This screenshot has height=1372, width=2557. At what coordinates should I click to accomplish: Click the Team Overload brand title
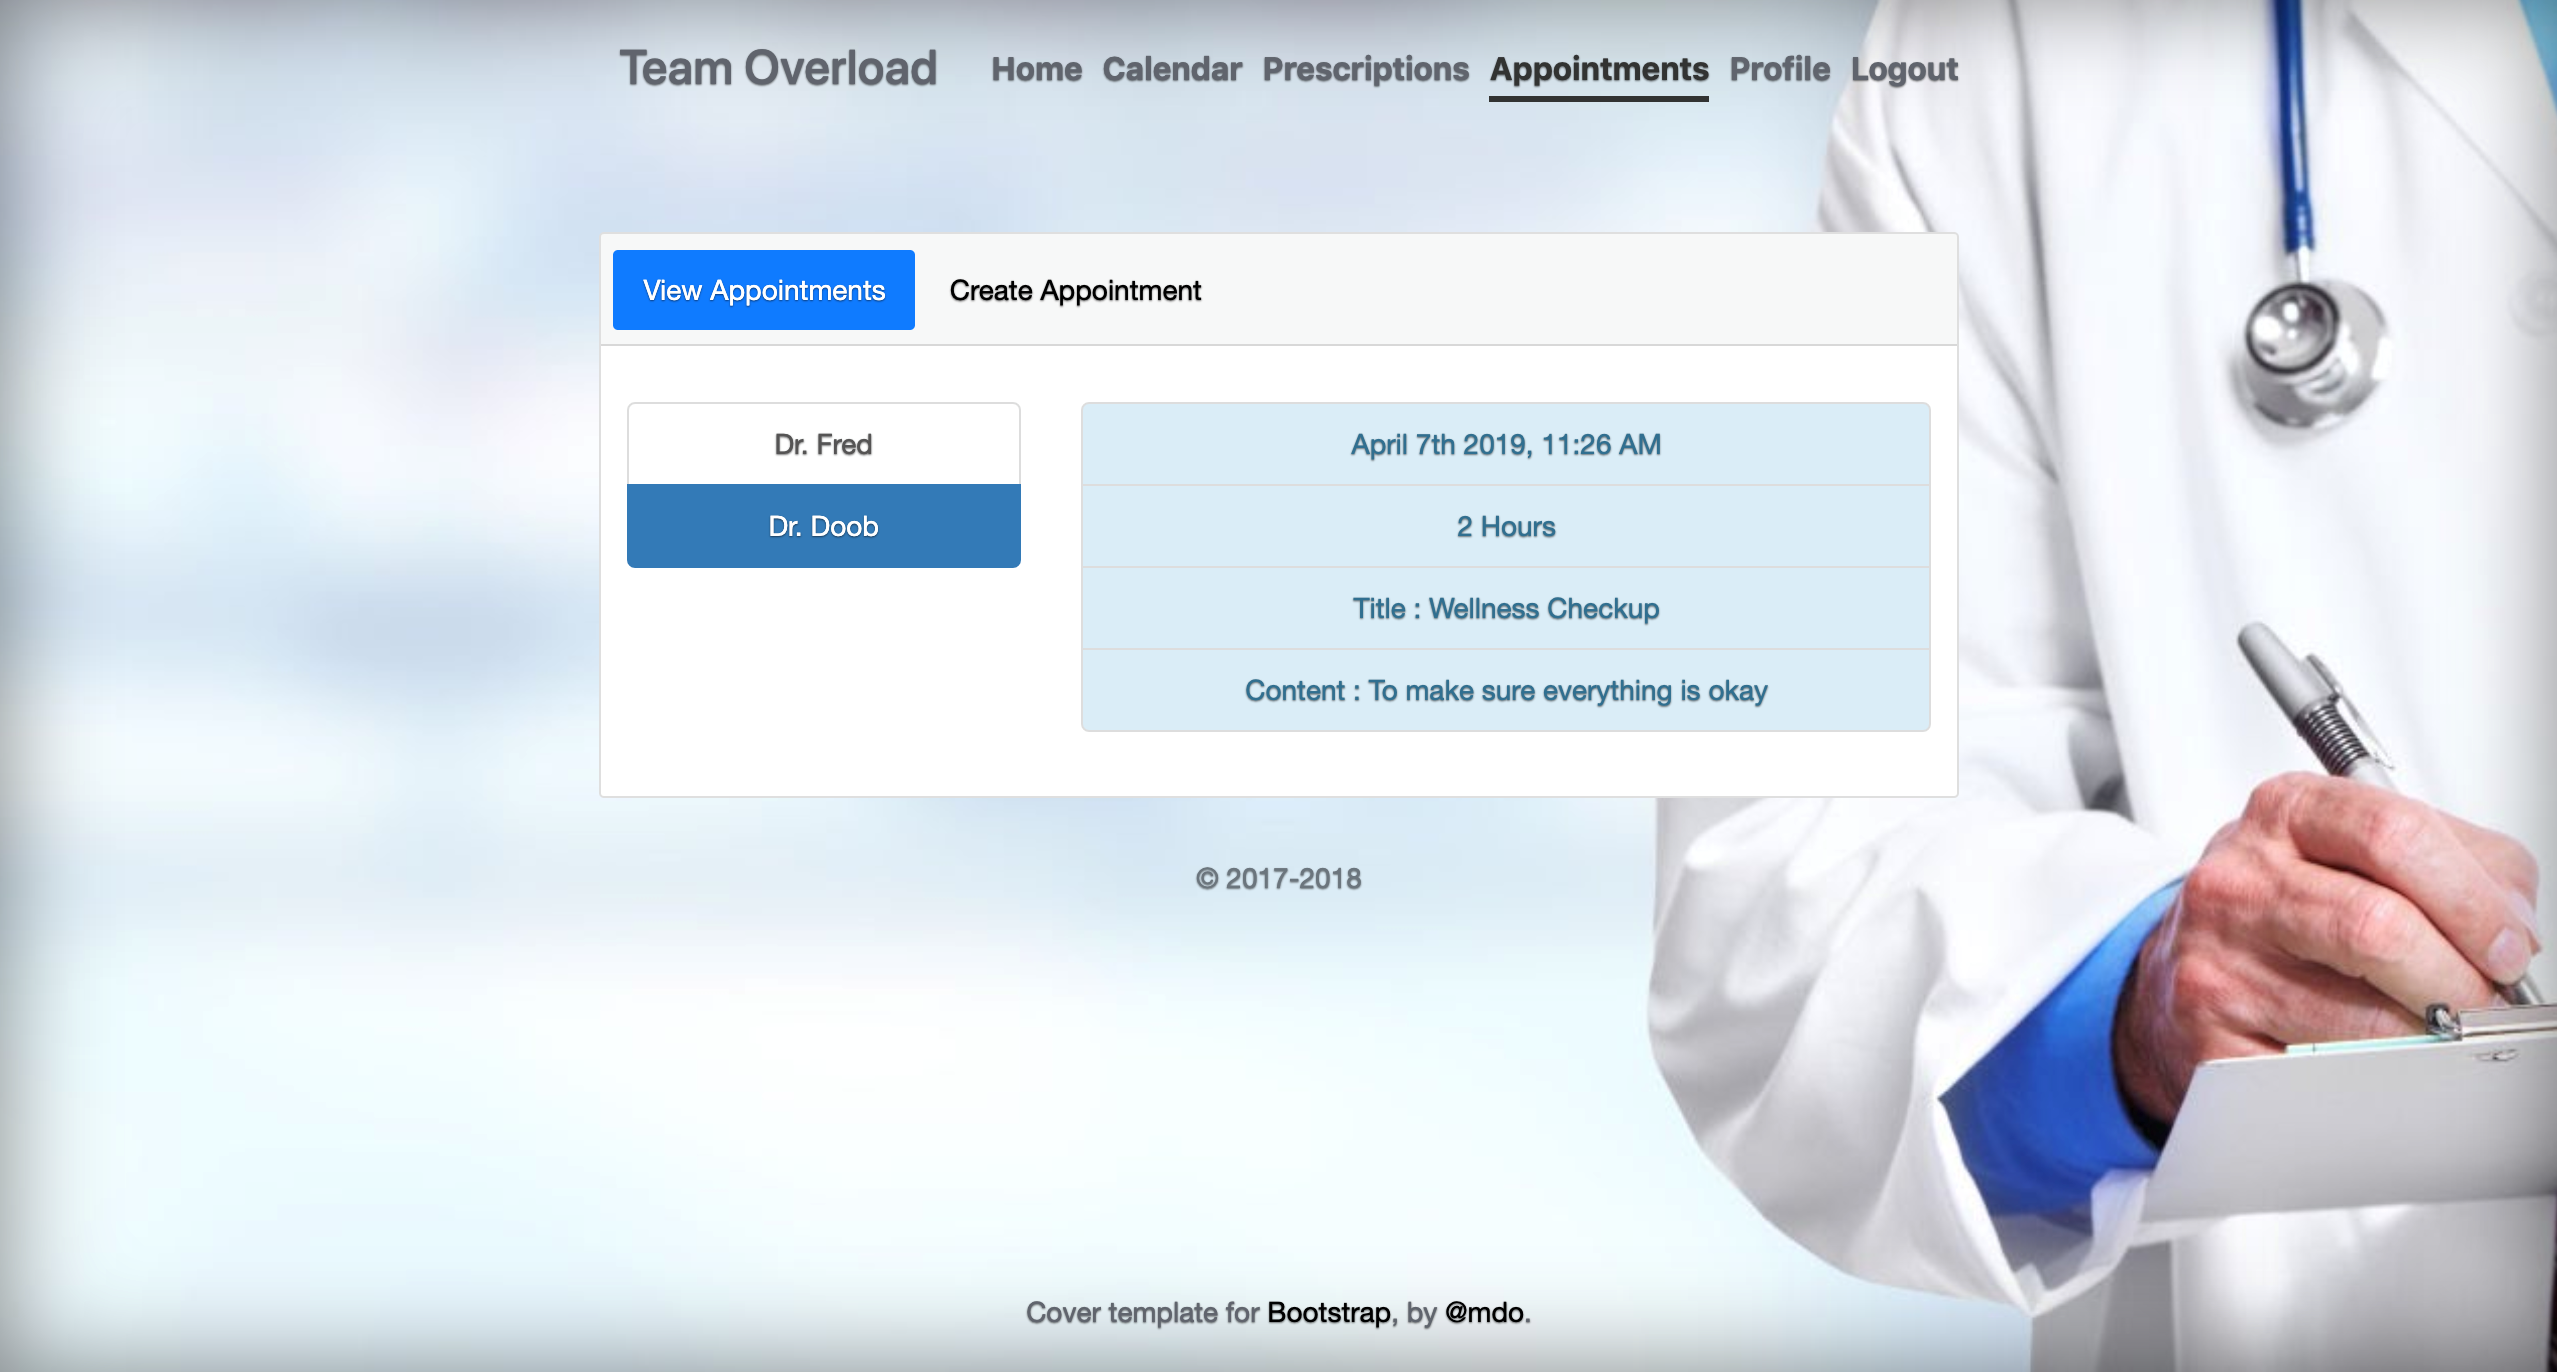(777, 68)
